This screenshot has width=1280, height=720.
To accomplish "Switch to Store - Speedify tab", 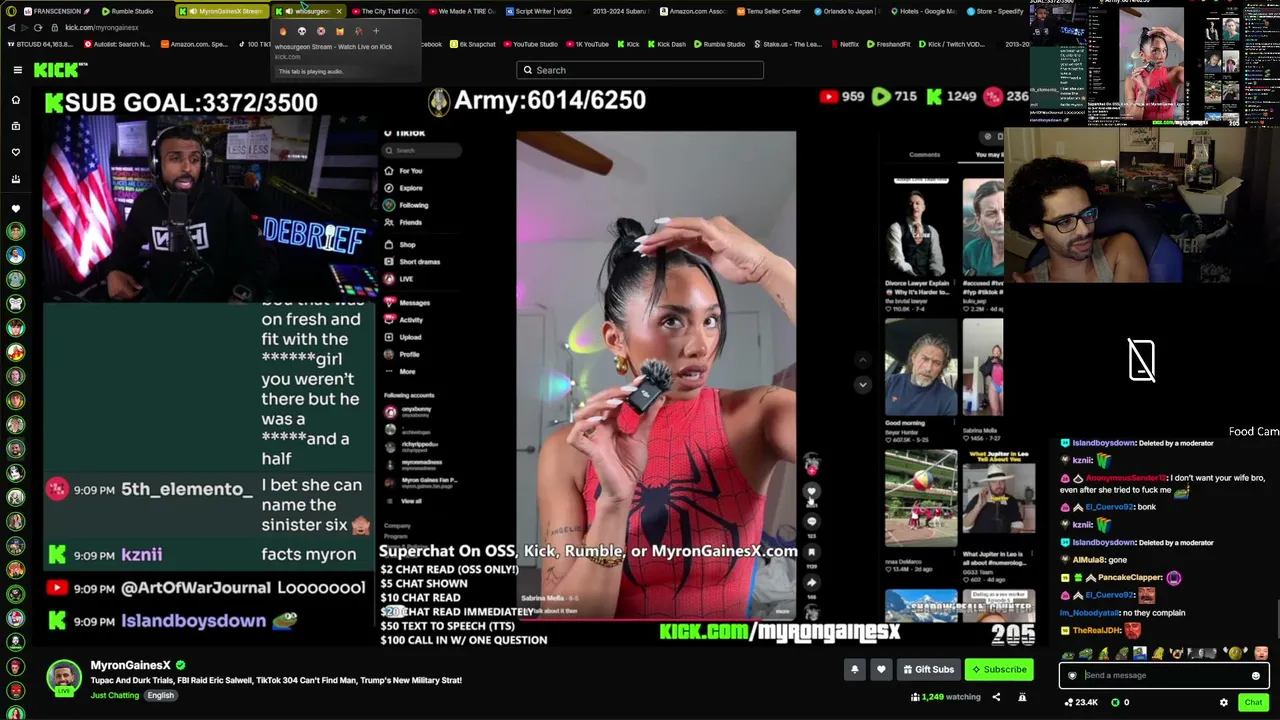I will click(x=996, y=11).
